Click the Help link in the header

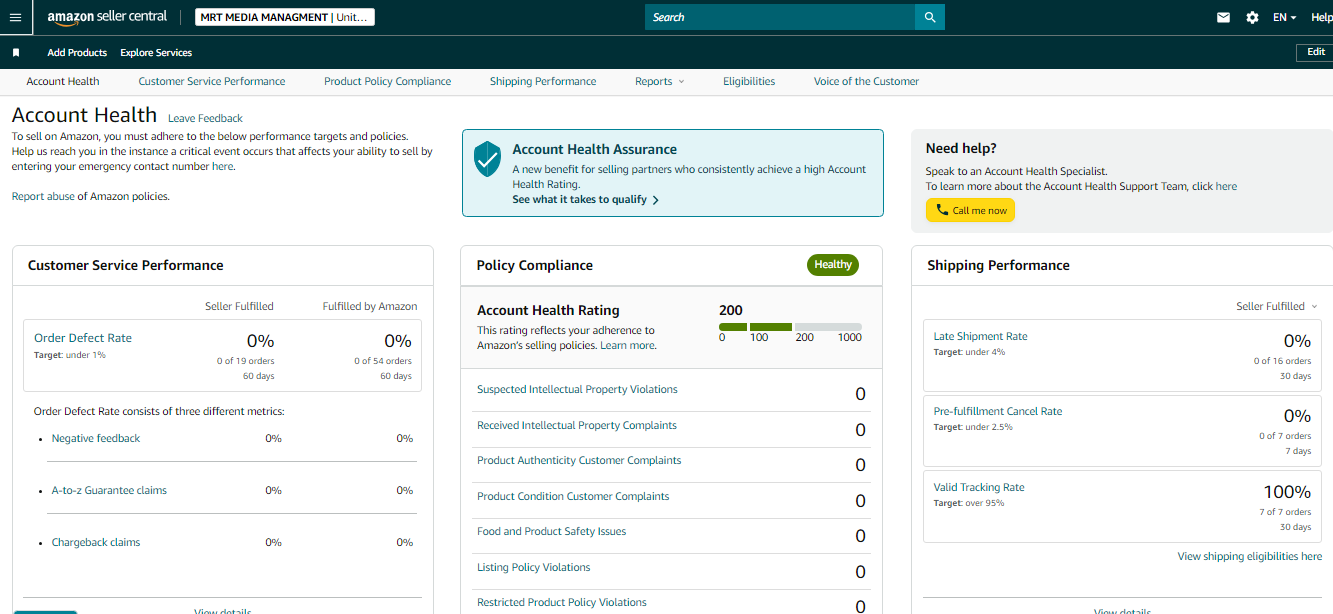(1321, 17)
